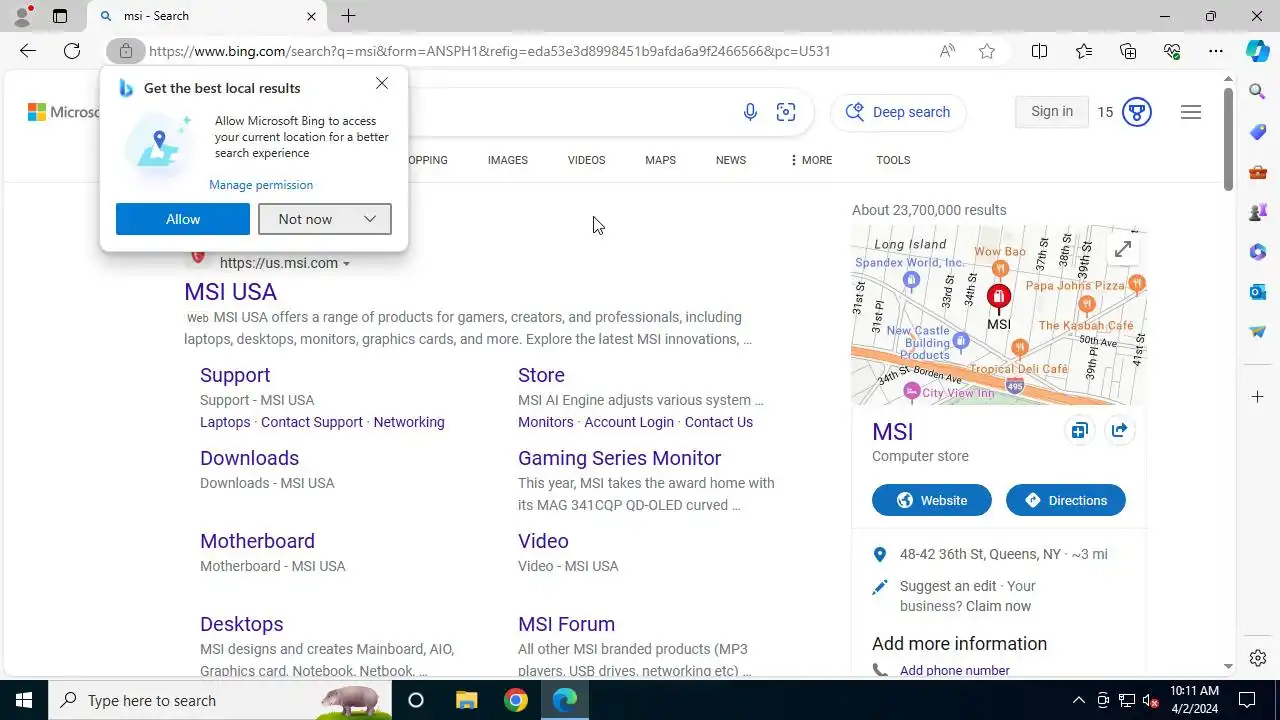
Task: Expand us.msi.com URL dropdown arrow
Action: pos(346,264)
